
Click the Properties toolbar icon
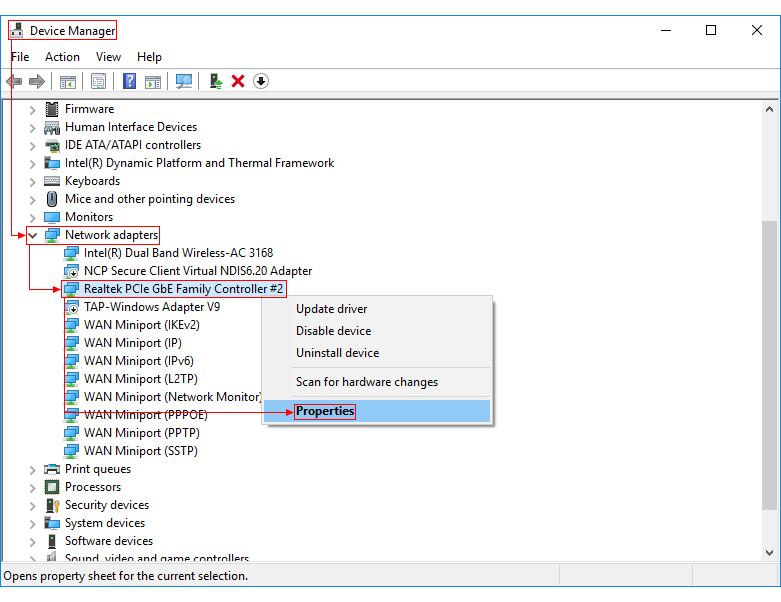99,81
